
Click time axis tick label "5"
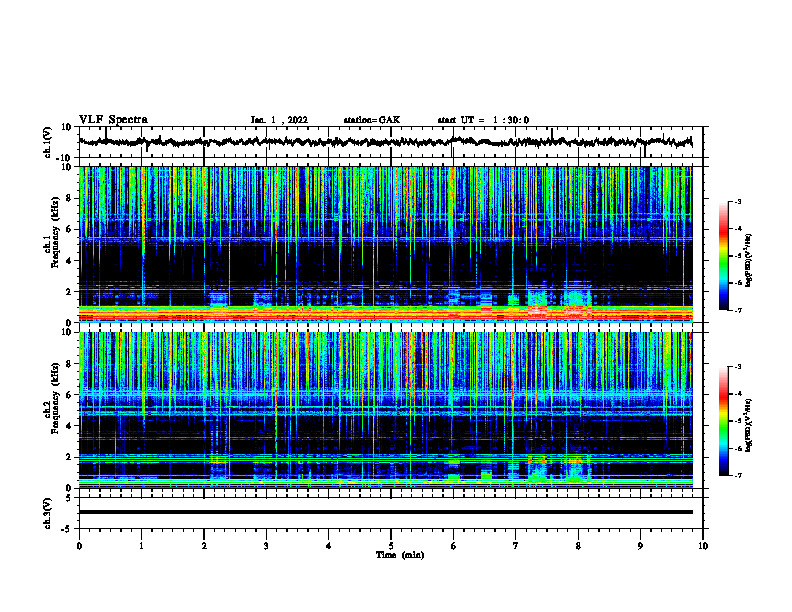tap(391, 546)
